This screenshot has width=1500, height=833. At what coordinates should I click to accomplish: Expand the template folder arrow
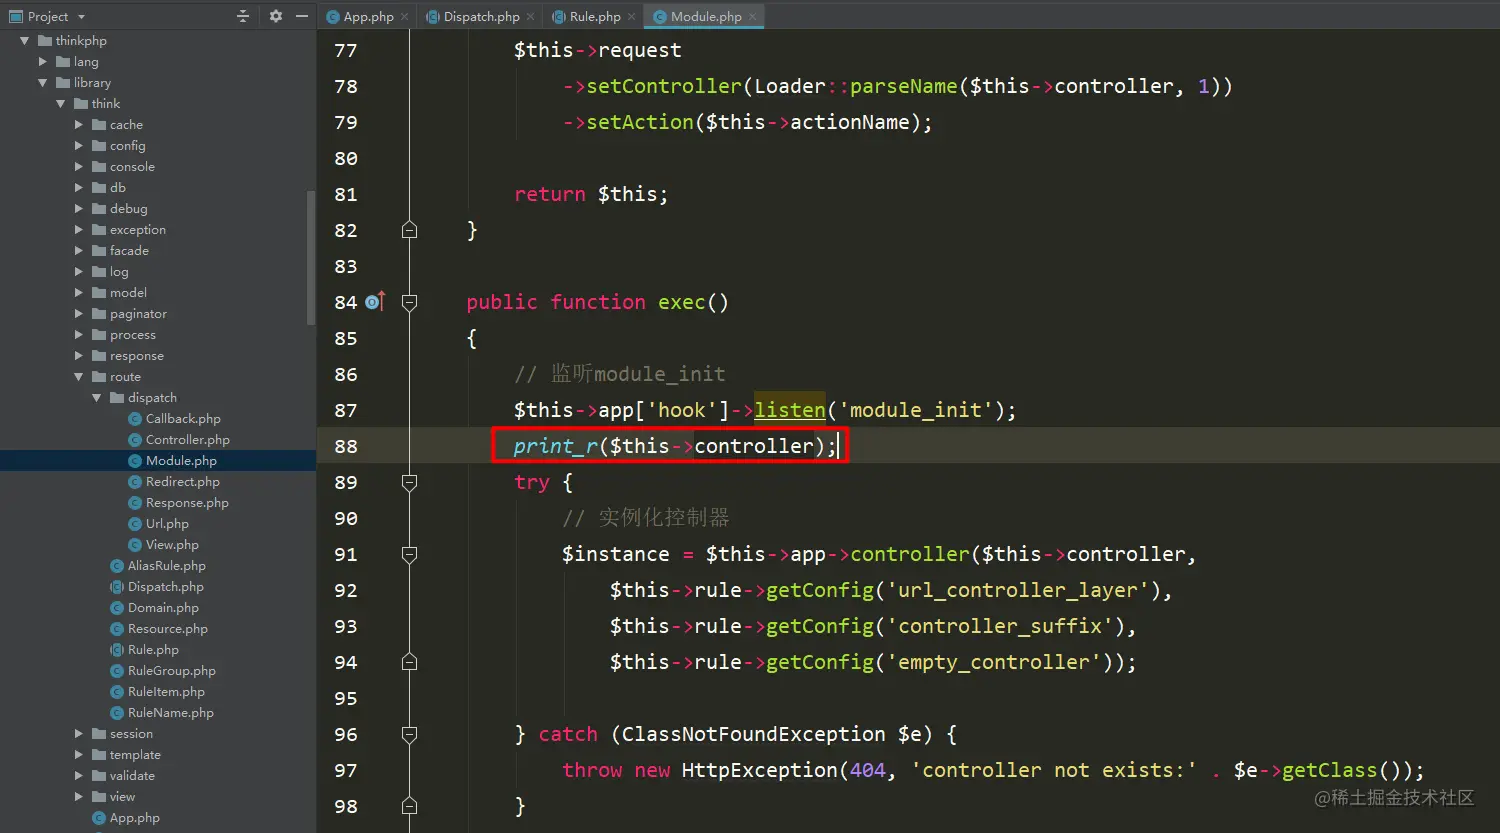79,755
